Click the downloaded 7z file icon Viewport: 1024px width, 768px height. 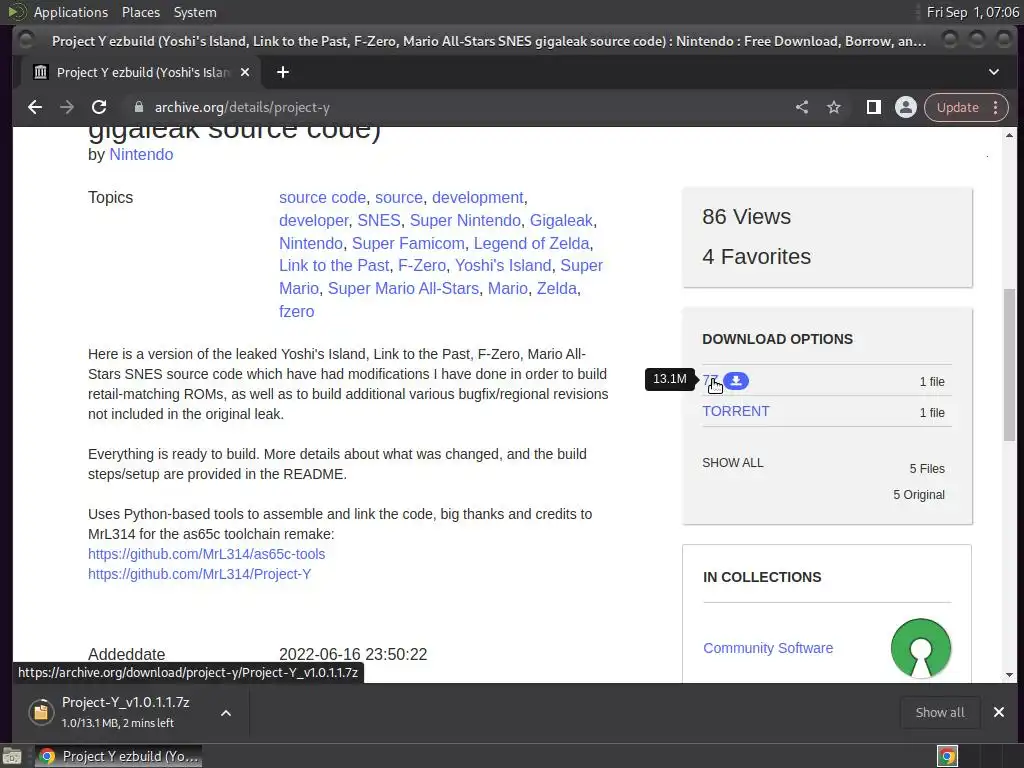41,712
